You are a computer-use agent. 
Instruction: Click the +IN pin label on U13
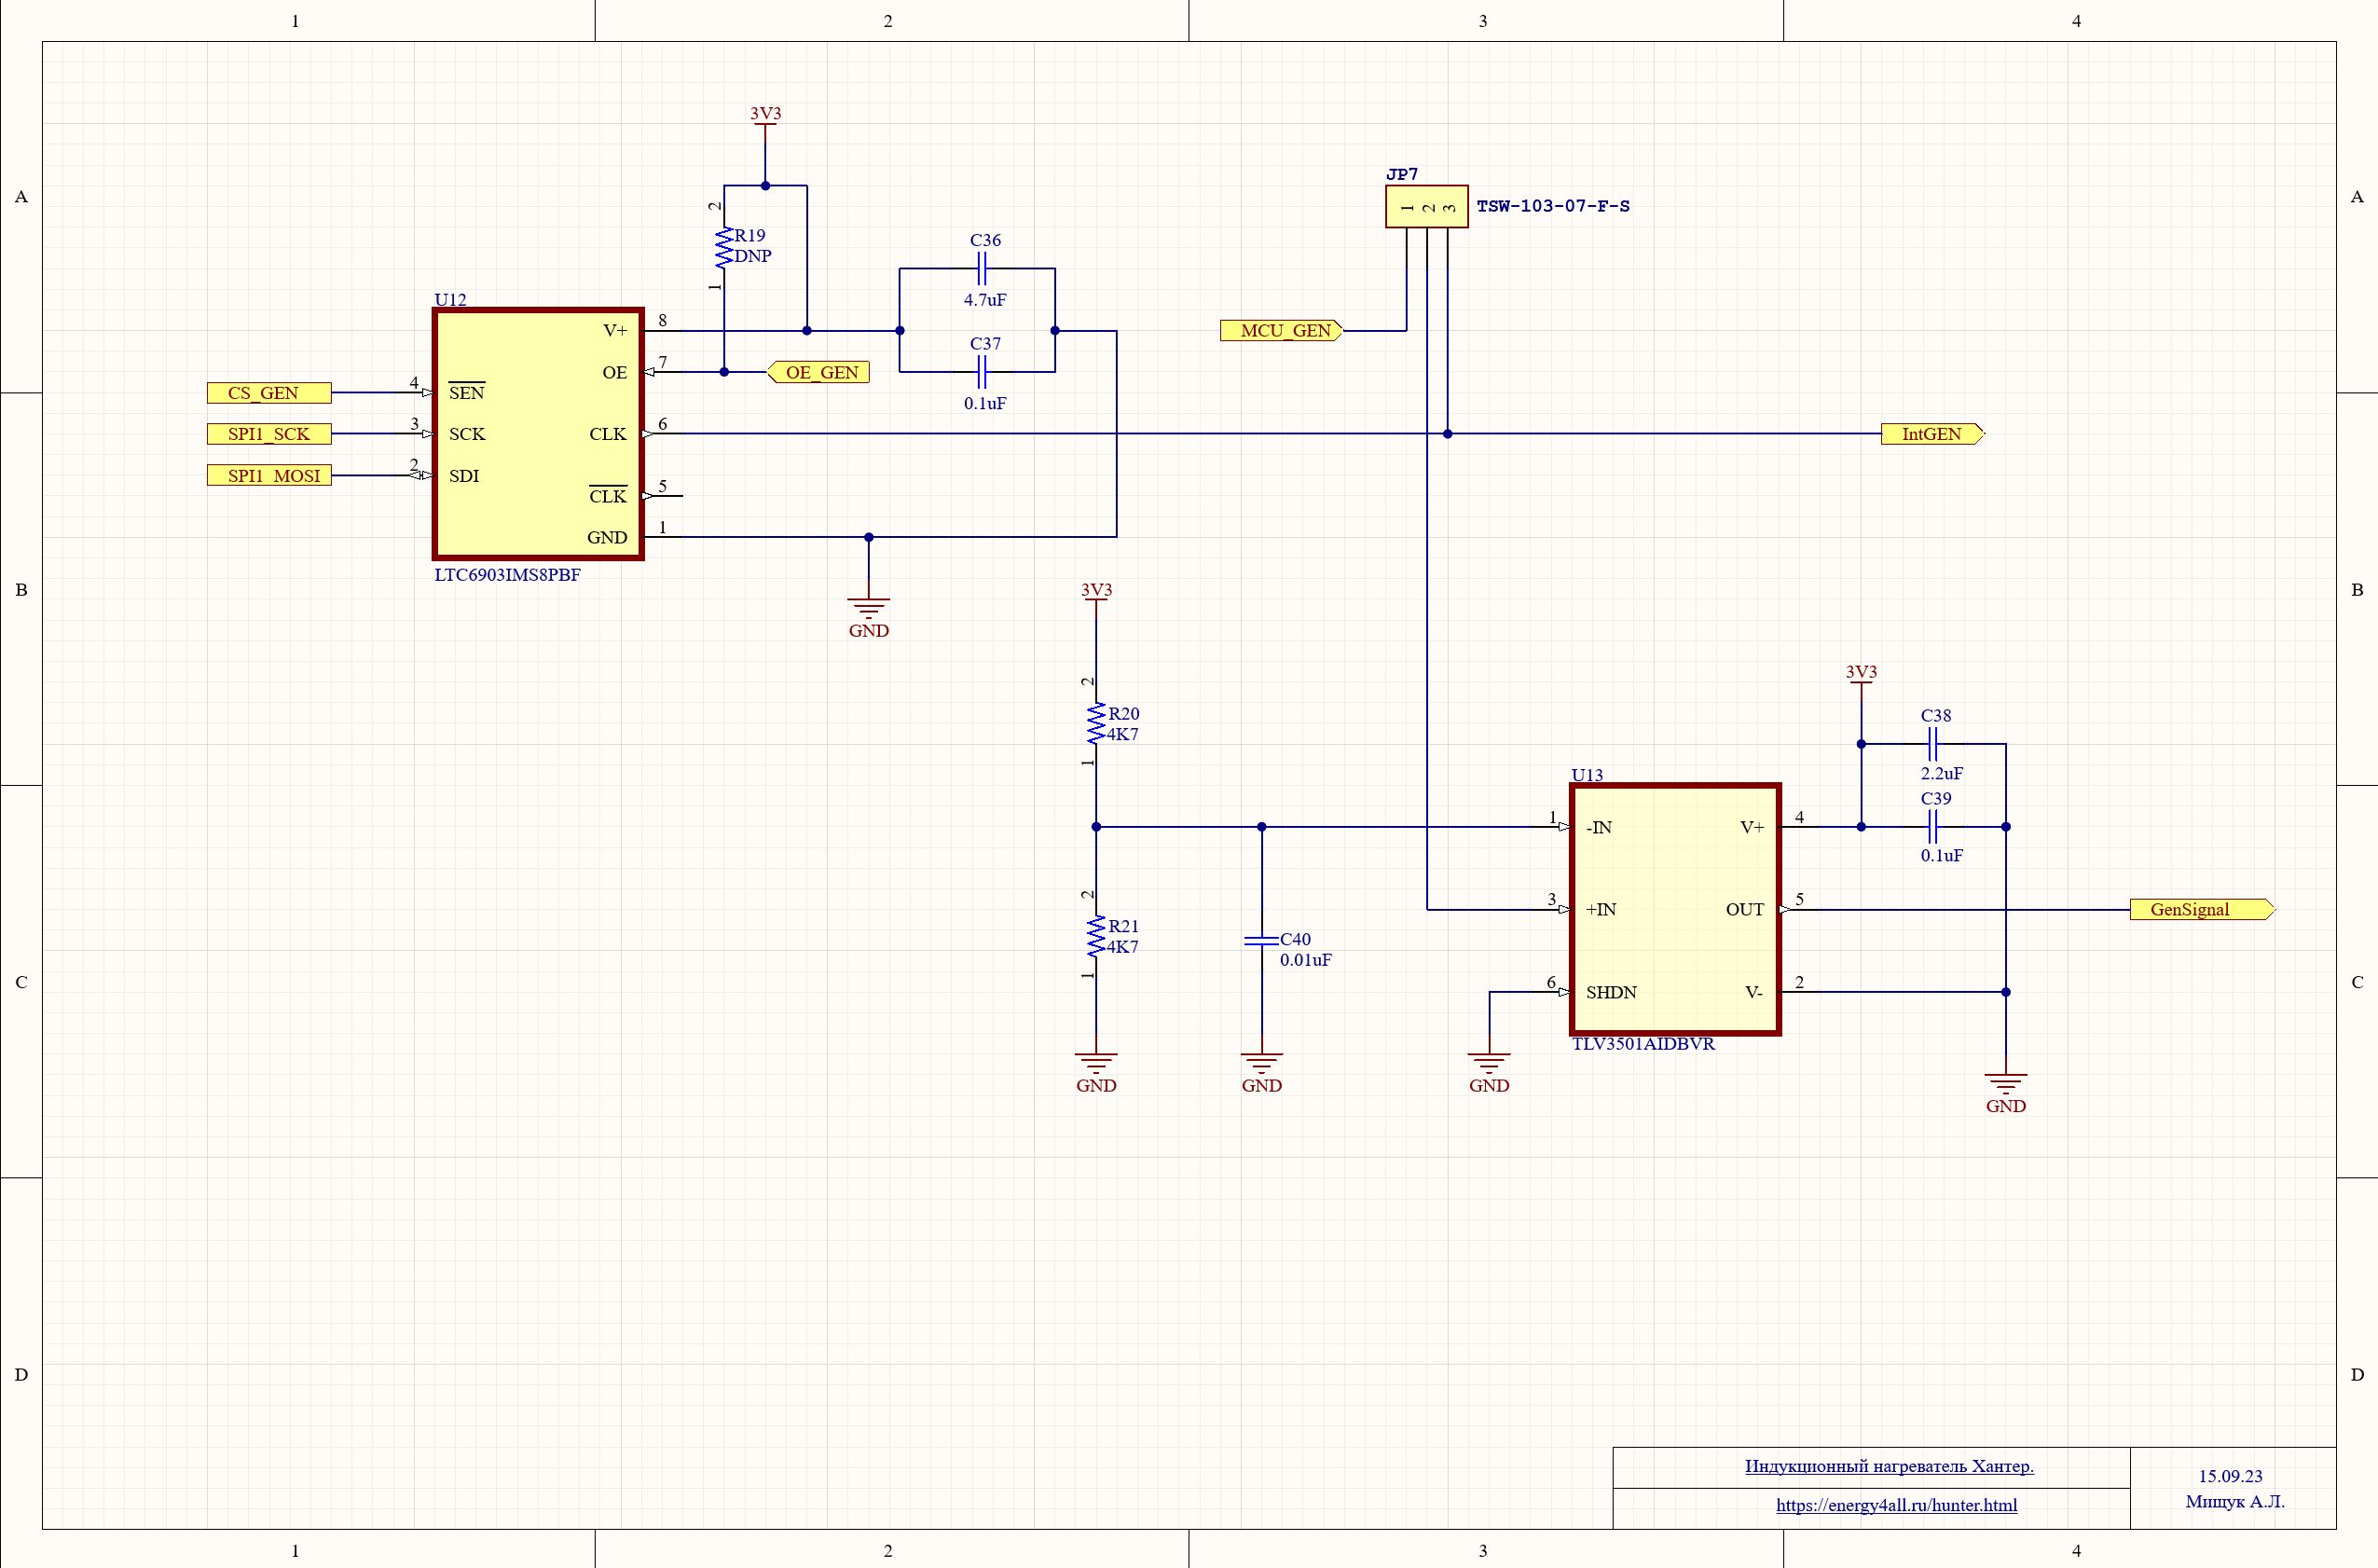click(1601, 909)
